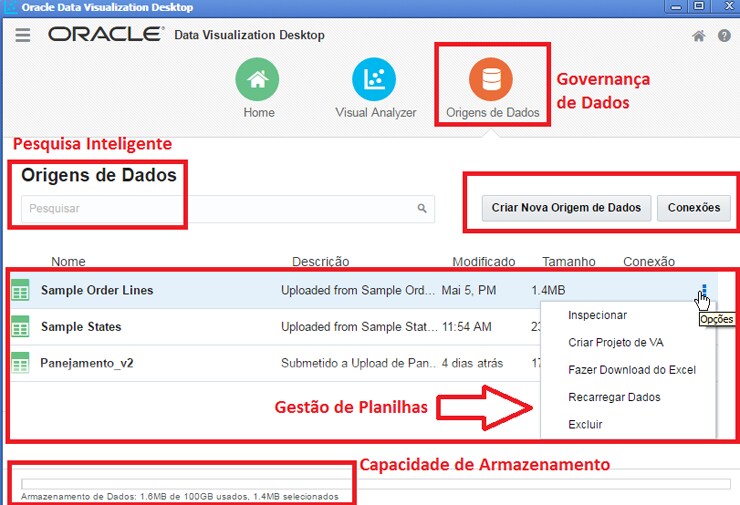740x505 pixels.
Task: Open the hamburger navigation menu
Action: point(23,35)
